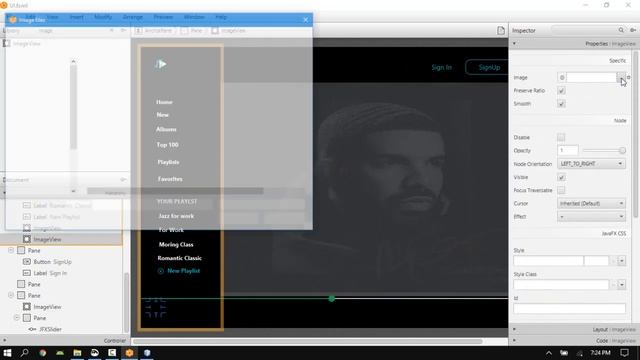Click New Playlist in the preview sidebar
The image size is (640, 360).
(184, 271)
